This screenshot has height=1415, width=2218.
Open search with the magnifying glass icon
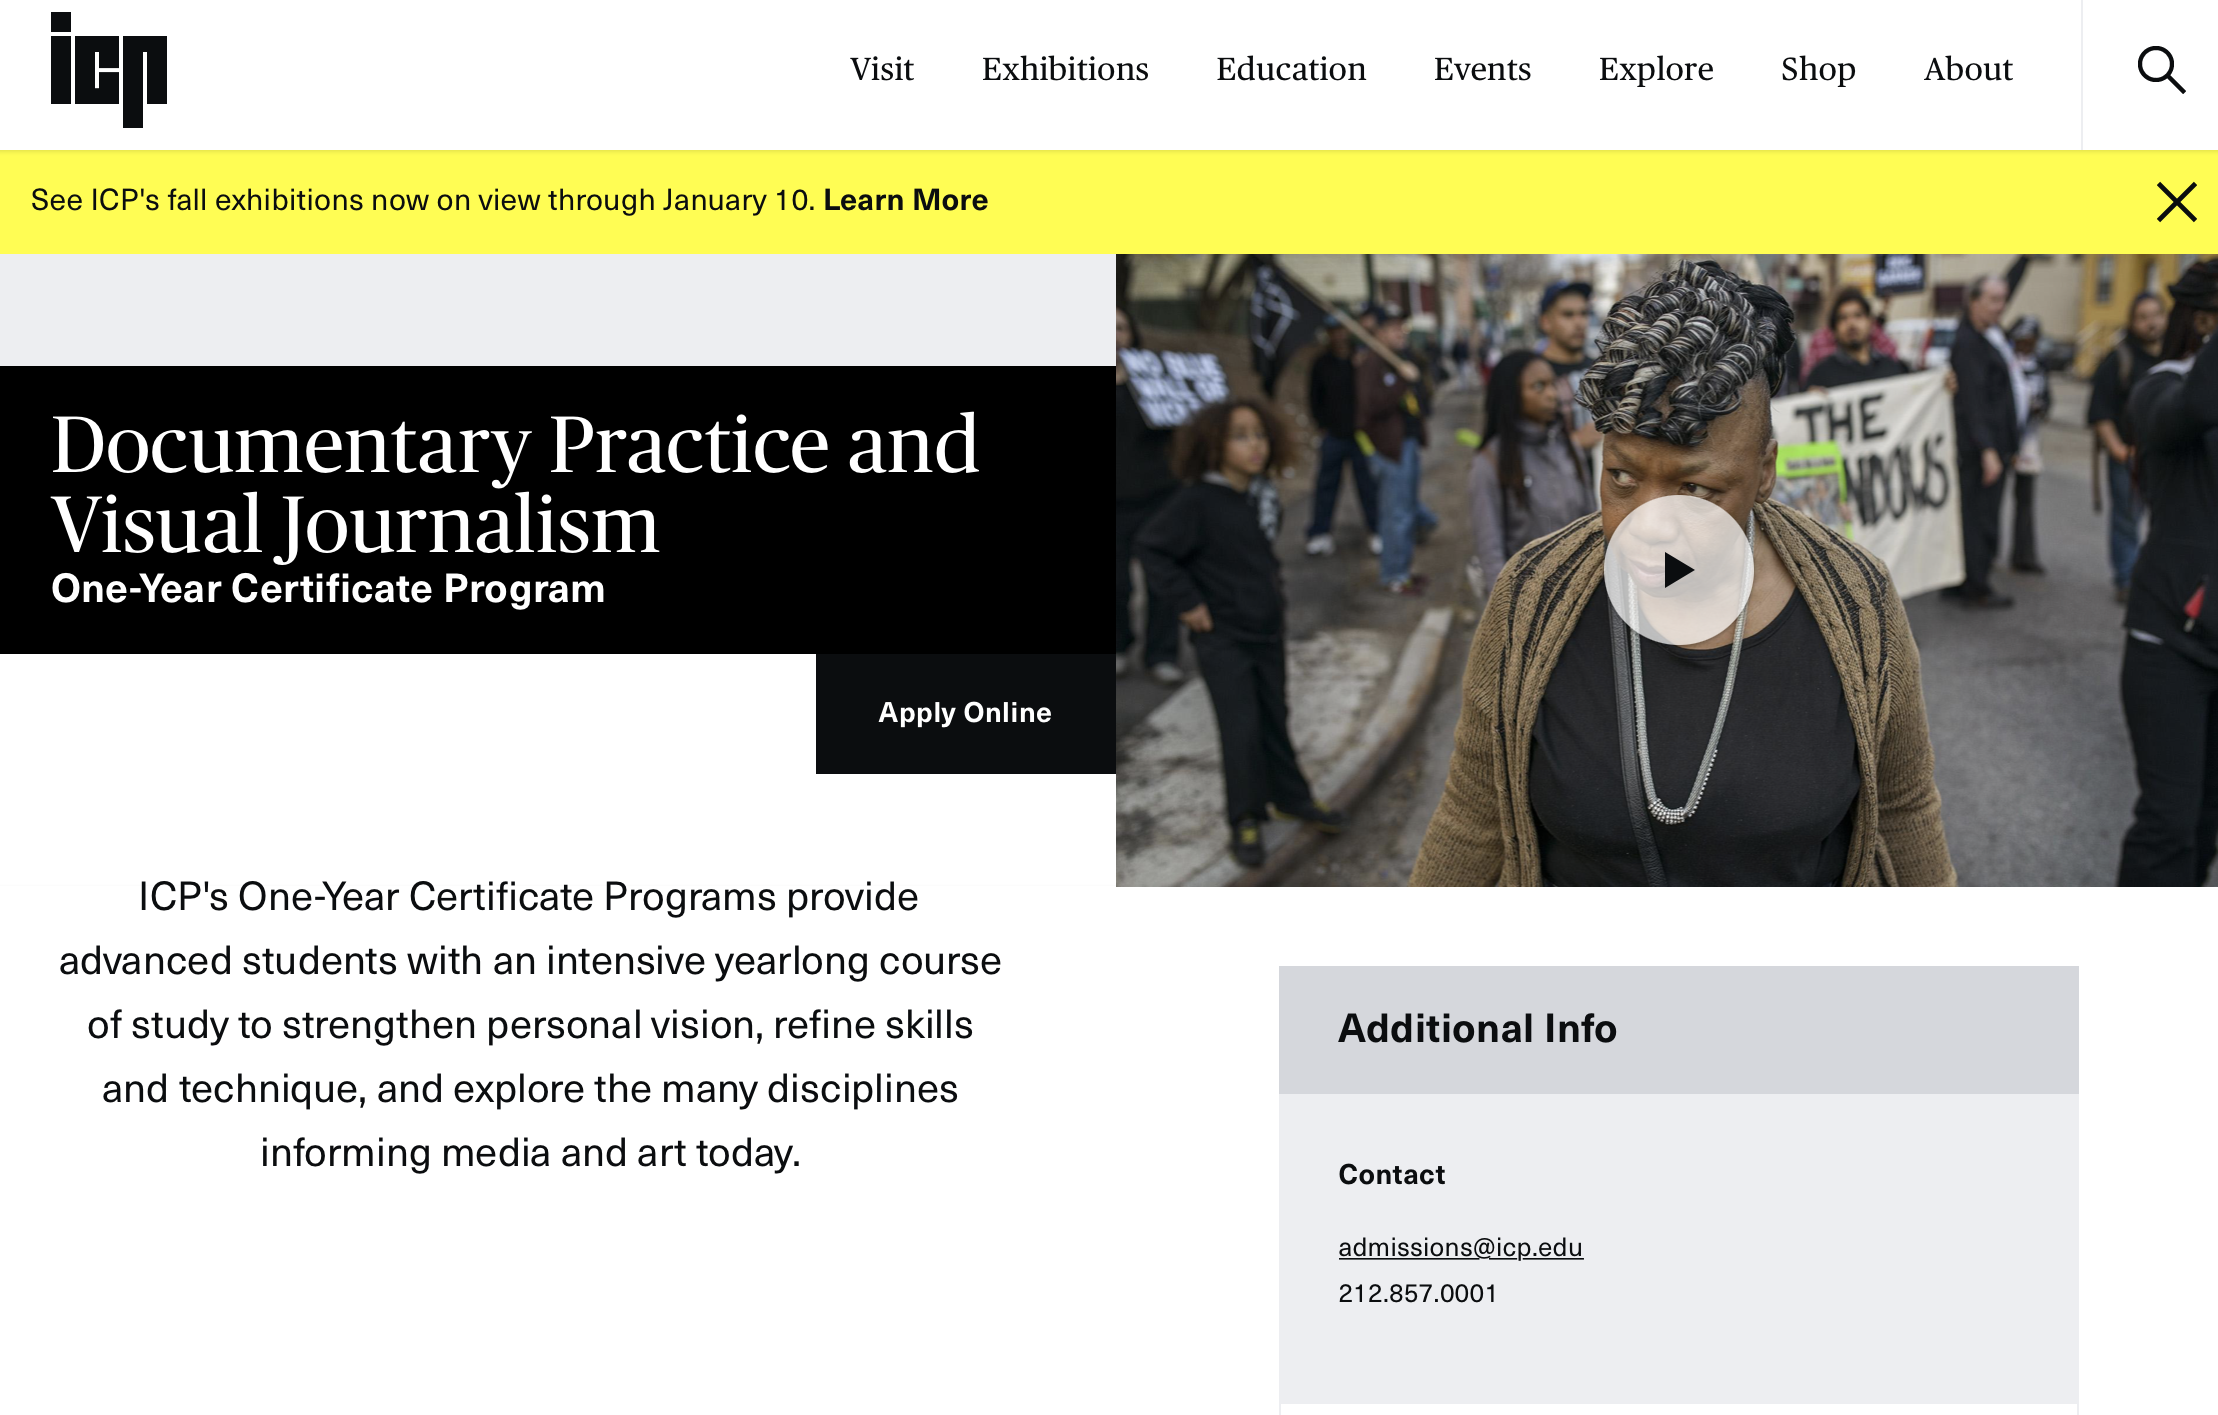[x=2160, y=70]
